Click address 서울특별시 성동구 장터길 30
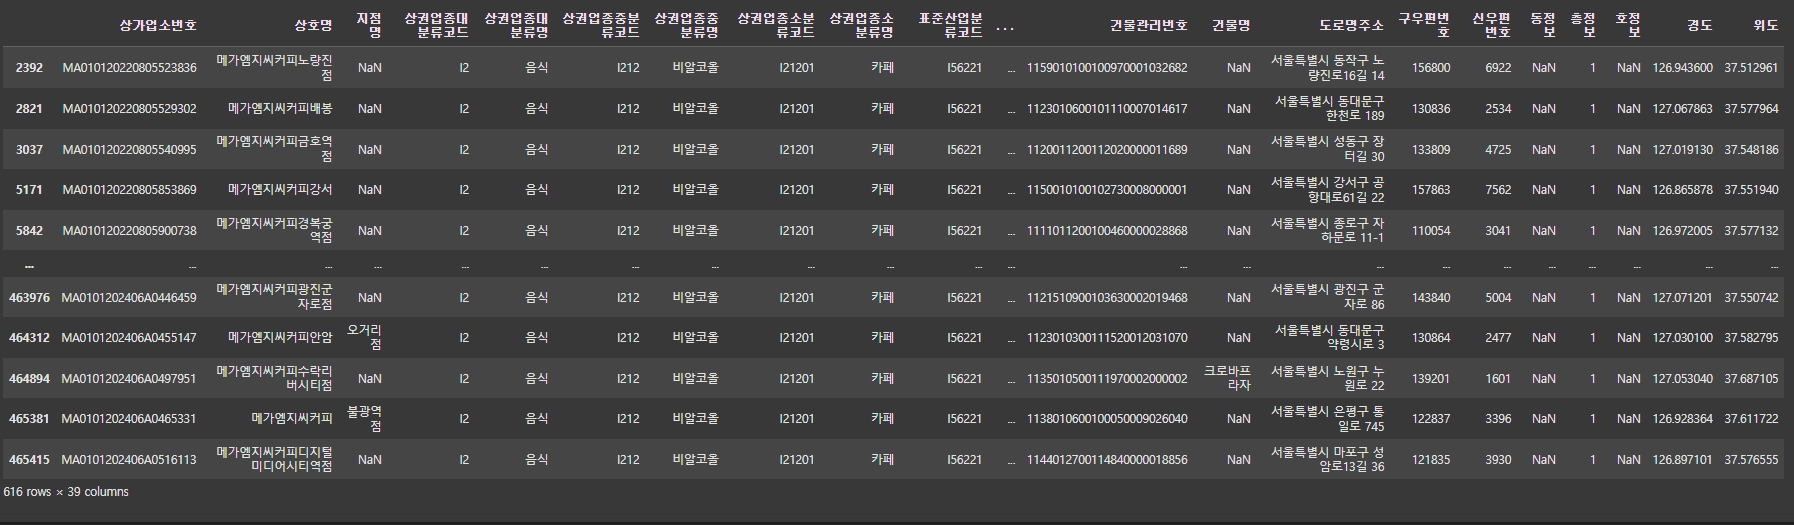Image resolution: width=1794 pixels, height=525 pixels. click(1328, 149)
